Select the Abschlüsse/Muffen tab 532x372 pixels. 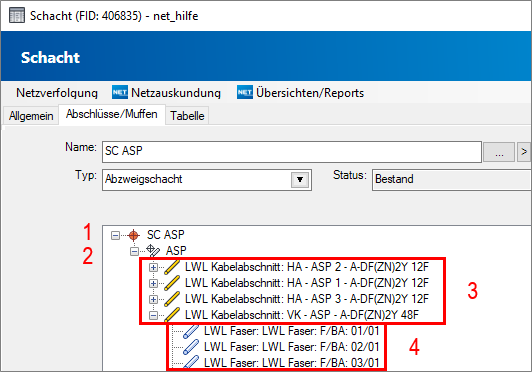pyautogui.click(x=112, y=114)
